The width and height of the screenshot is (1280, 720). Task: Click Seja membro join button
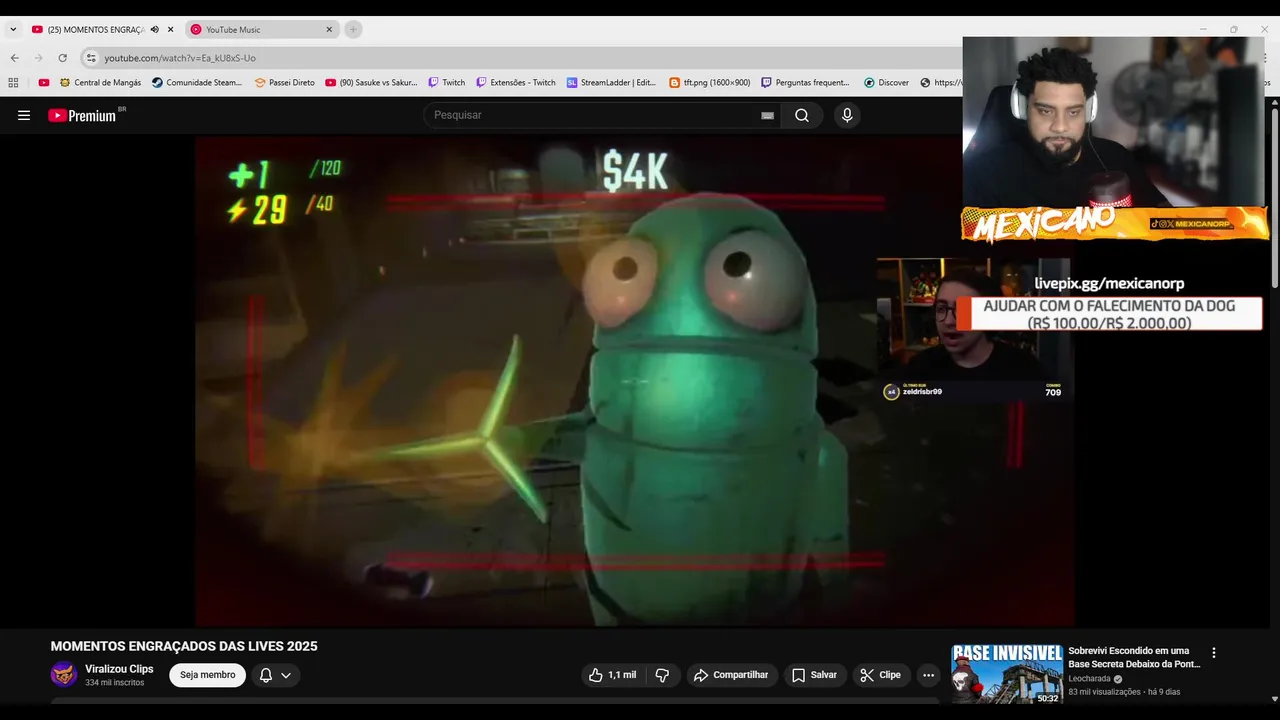[x=207, y=675]
